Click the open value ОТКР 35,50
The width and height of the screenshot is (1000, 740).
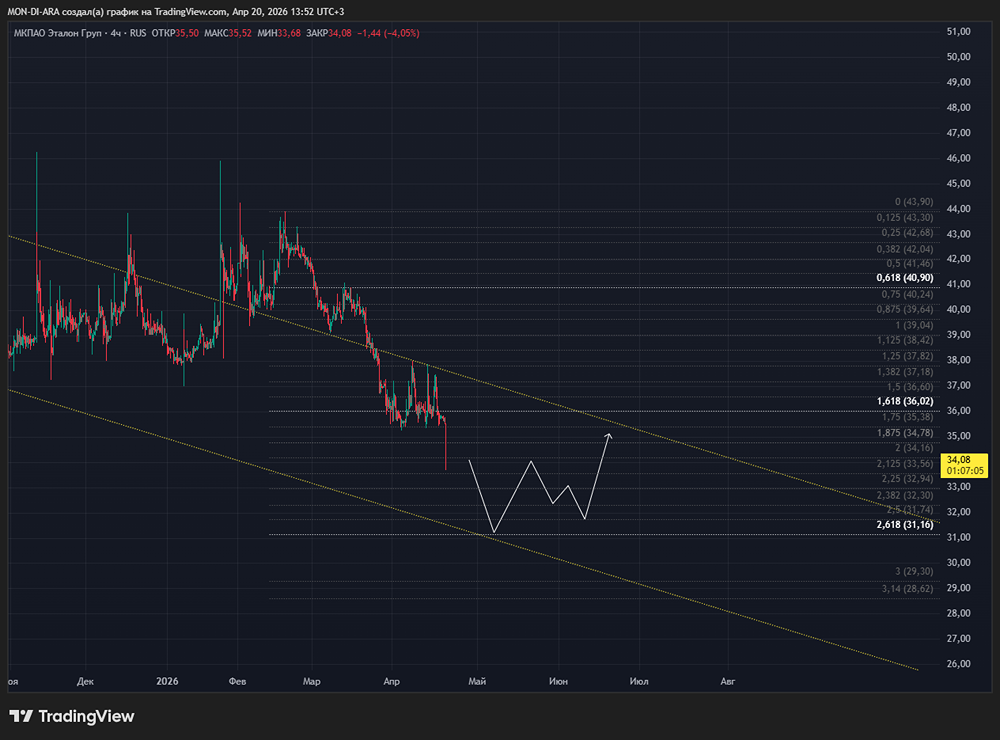click(175, 33)
